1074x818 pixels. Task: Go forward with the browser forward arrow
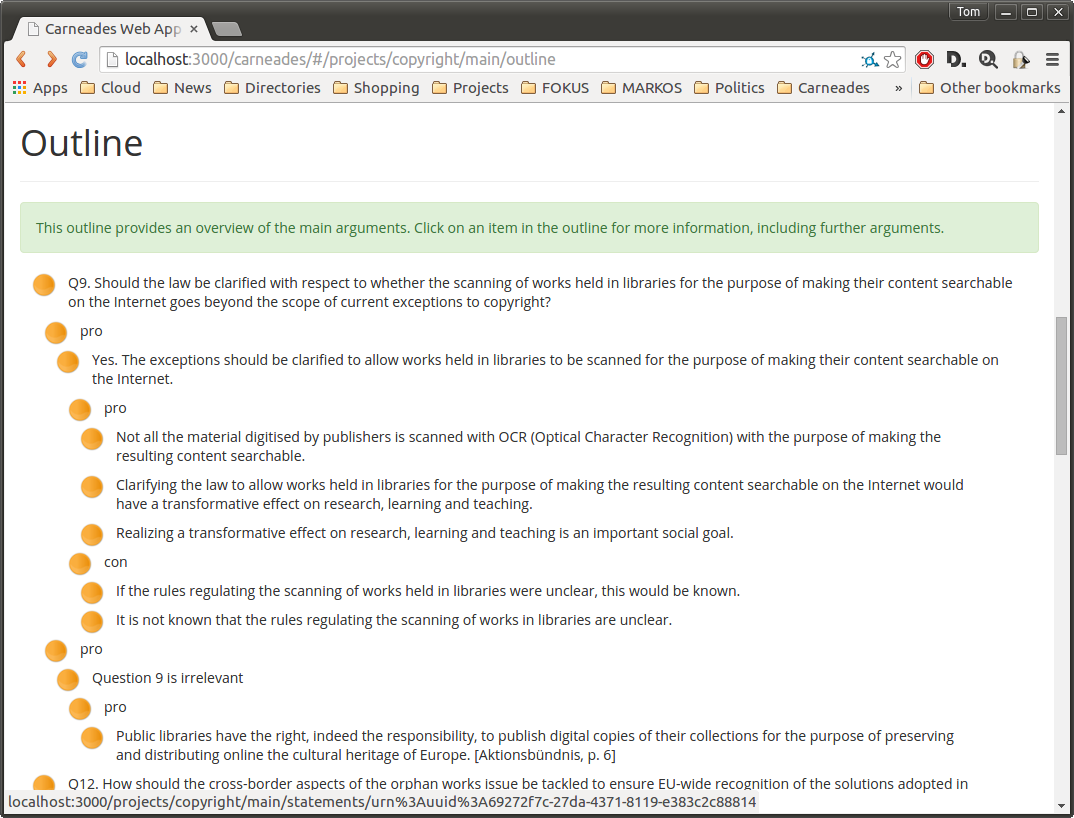point(51,60)
